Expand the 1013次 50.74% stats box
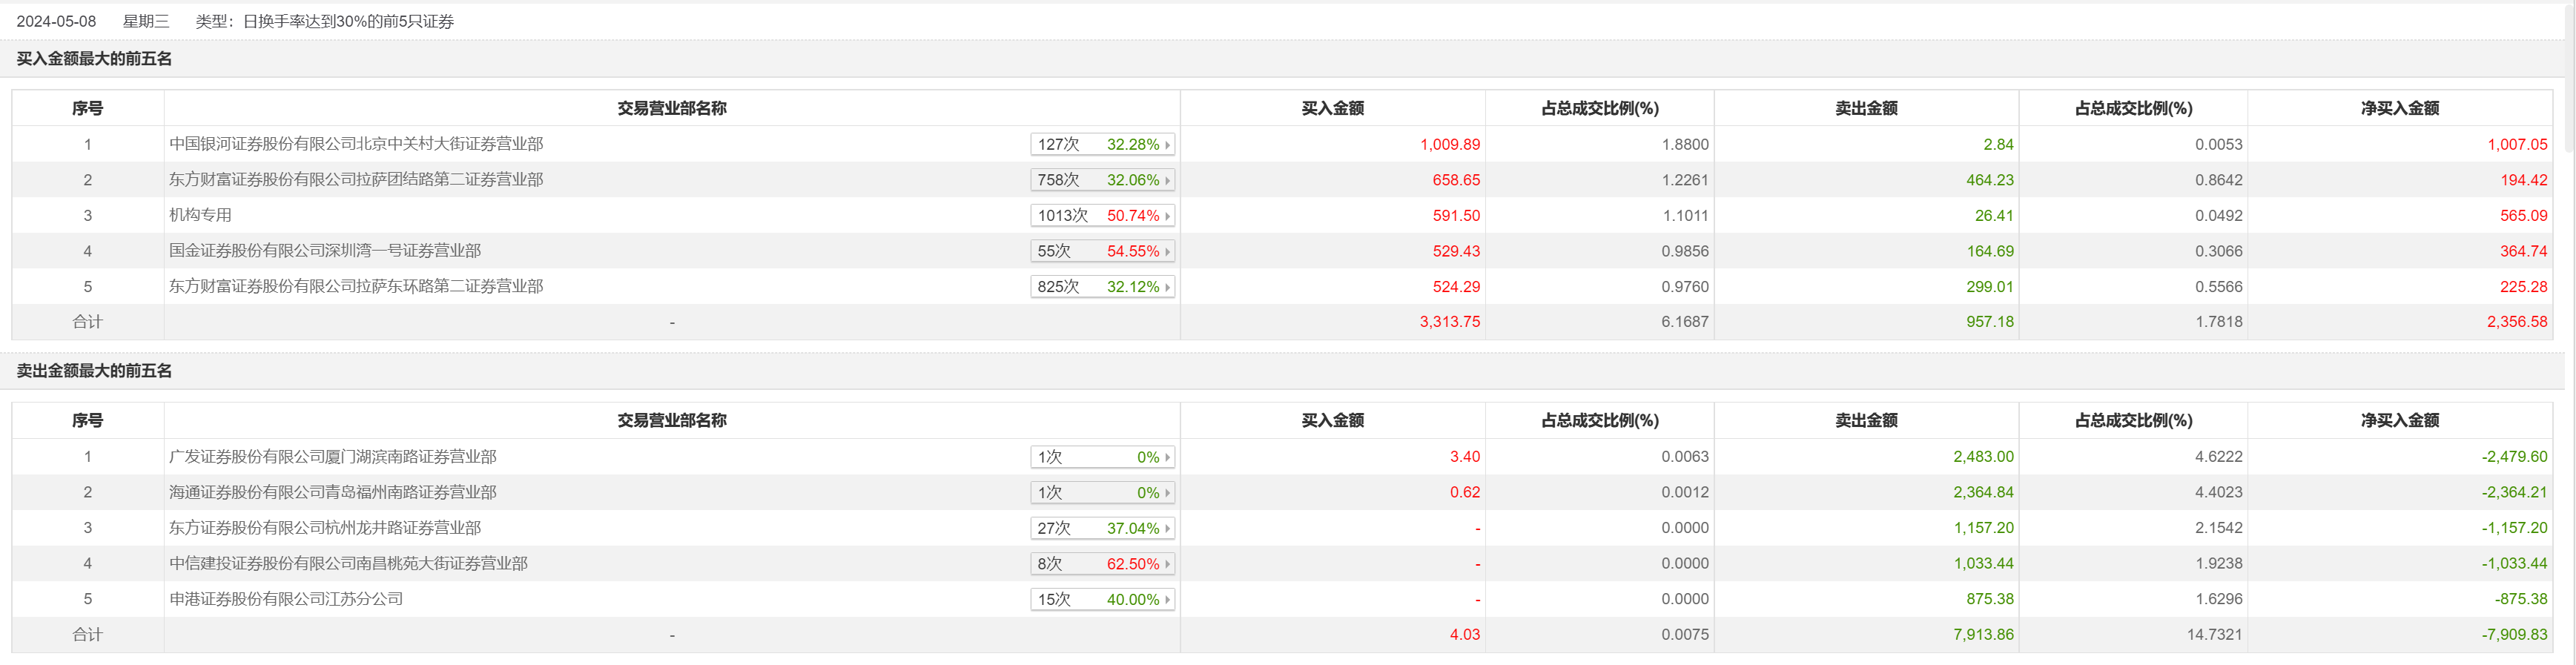Image resolution: width=2576 pixels, height=665 pixels. 1102,216
